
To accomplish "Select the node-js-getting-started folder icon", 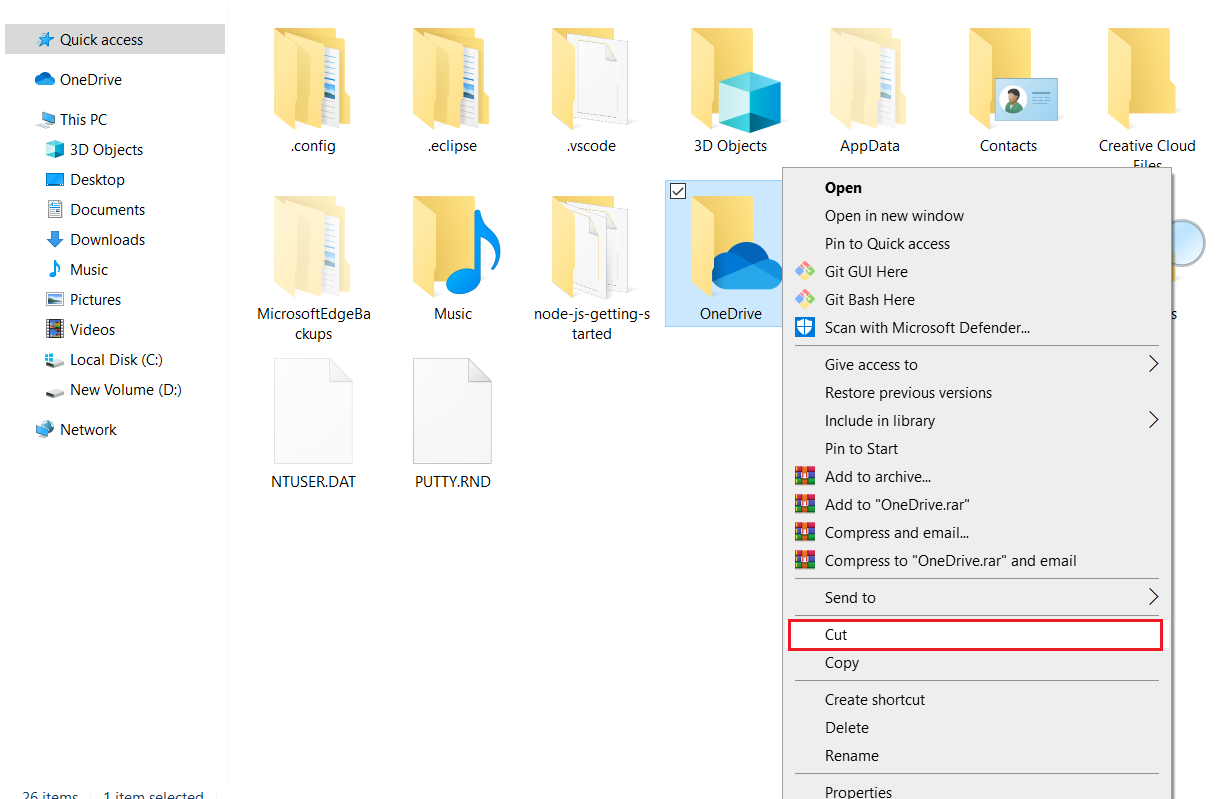I will 590,247.
